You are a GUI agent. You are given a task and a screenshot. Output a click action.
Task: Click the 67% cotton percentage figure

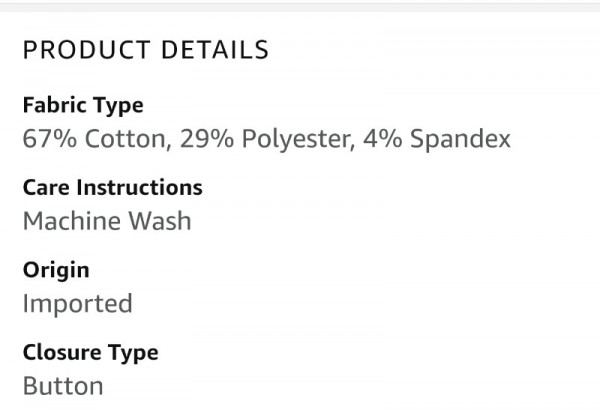point(50,138)
